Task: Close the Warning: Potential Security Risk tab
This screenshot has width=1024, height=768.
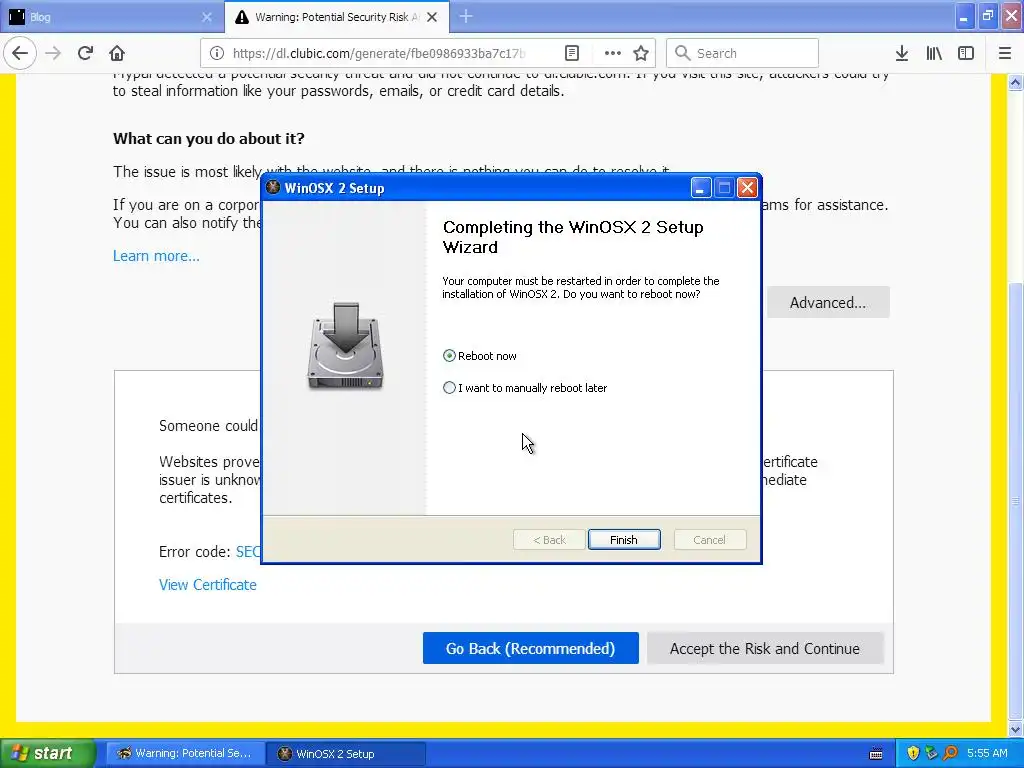Action: point(432,17)
